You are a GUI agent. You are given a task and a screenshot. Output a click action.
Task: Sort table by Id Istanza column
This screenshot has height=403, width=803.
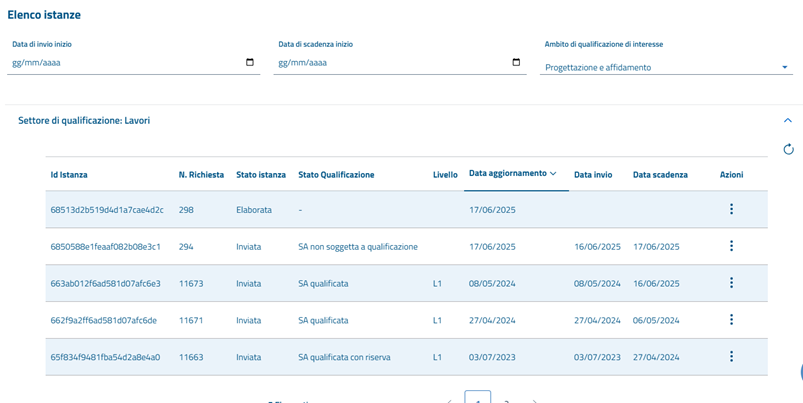[69, 175]
